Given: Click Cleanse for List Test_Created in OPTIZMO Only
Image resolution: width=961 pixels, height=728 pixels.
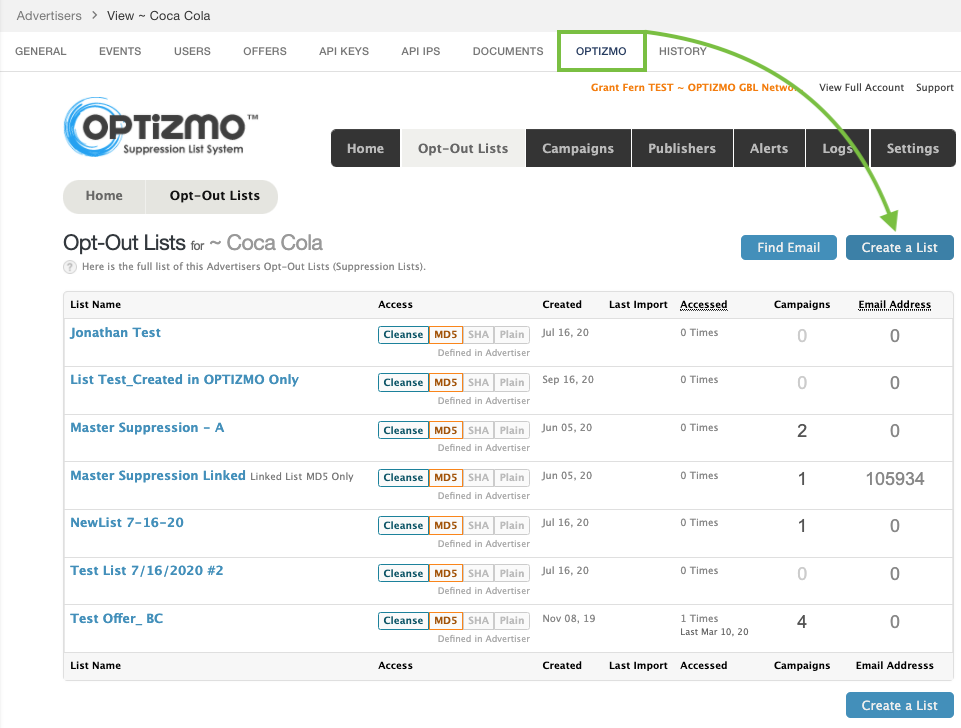Looking at the screenshot, I should click(x=403, y=382).
